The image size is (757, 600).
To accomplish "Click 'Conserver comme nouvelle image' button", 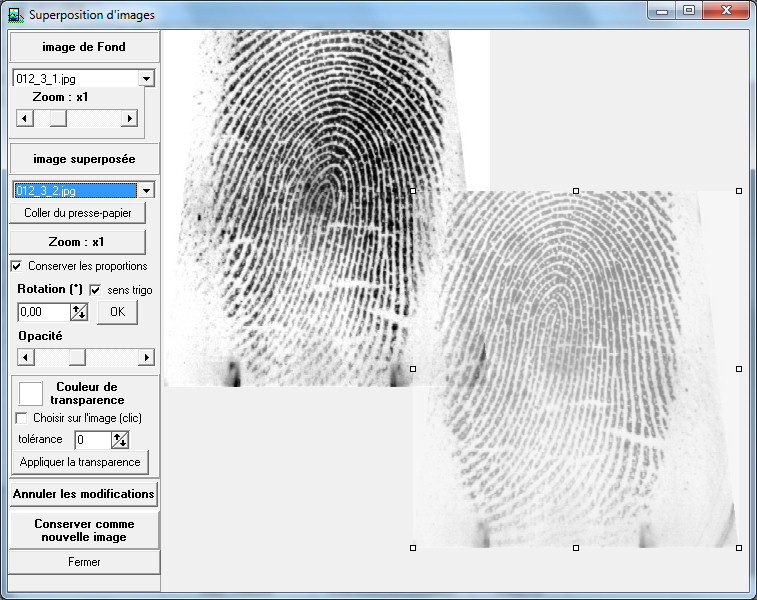I will (x=84, y=530).
